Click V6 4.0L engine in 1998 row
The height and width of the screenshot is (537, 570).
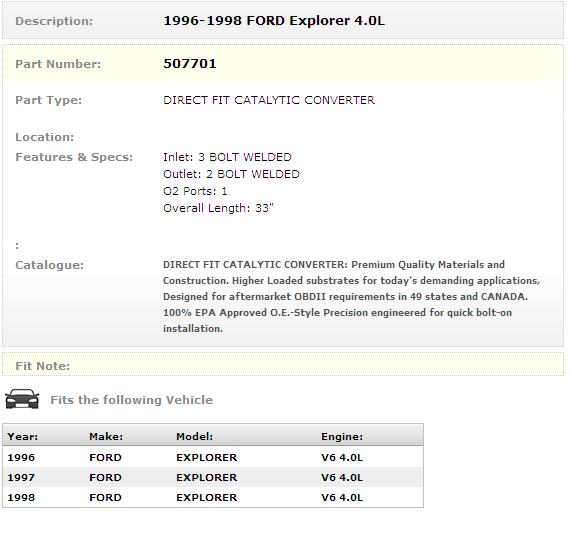342,497
